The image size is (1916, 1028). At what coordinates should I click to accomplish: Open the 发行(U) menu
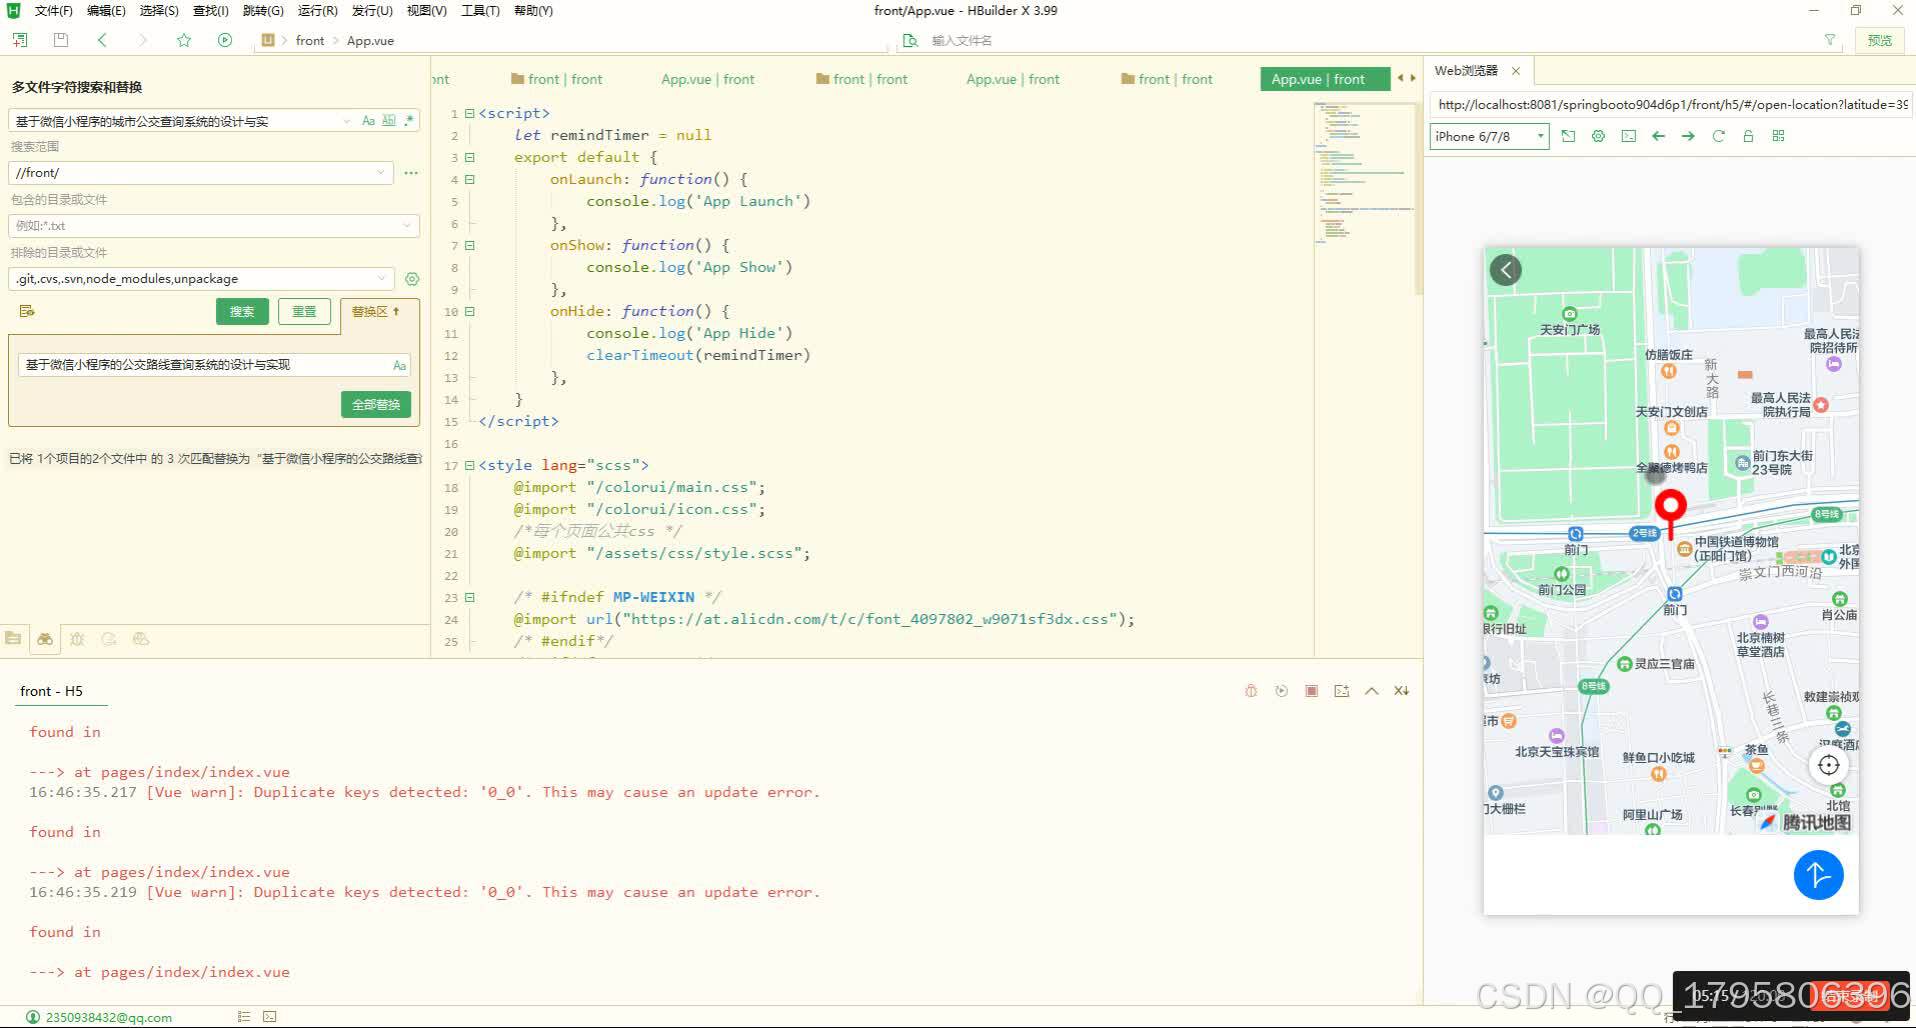pos(371,11)
